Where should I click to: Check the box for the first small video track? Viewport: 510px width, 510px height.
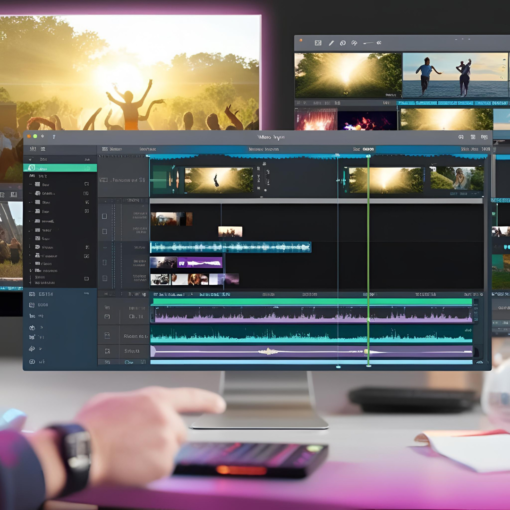click(105, 216)
